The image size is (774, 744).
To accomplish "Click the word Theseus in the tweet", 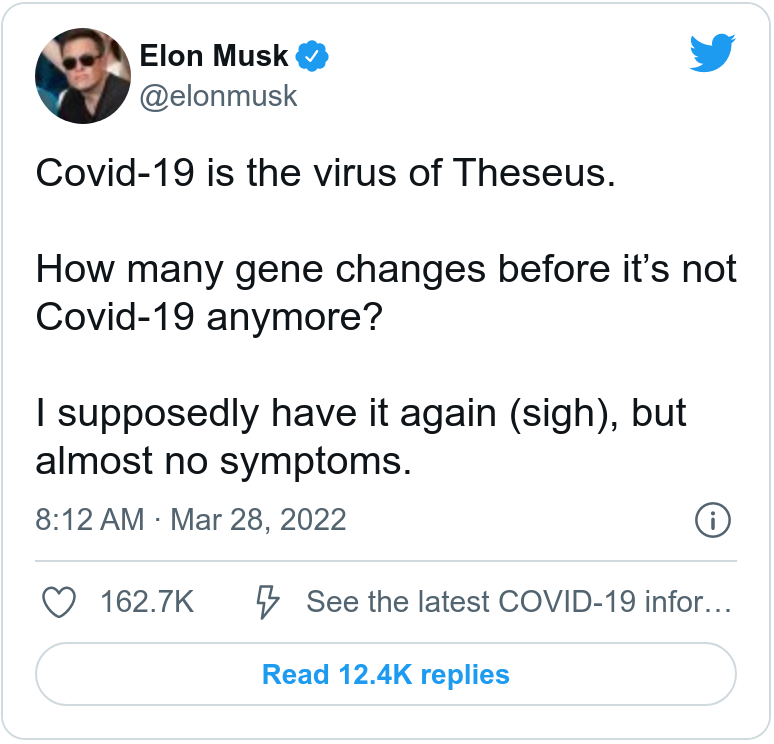I will click(x=532, y=174).
